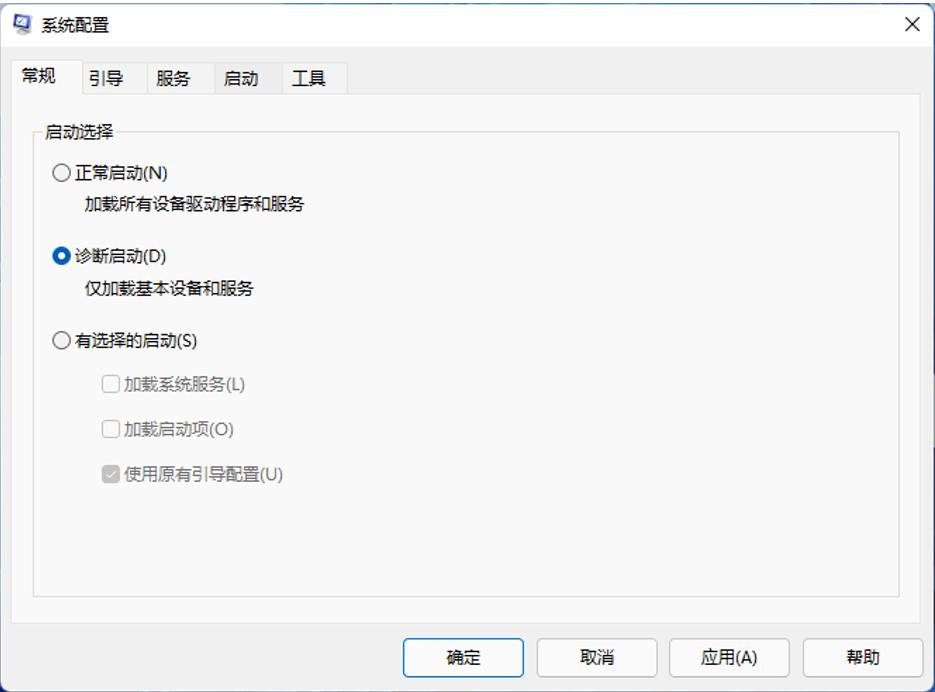Open help via the 帮助 button

pyautogui.click(x=863, y=658)
